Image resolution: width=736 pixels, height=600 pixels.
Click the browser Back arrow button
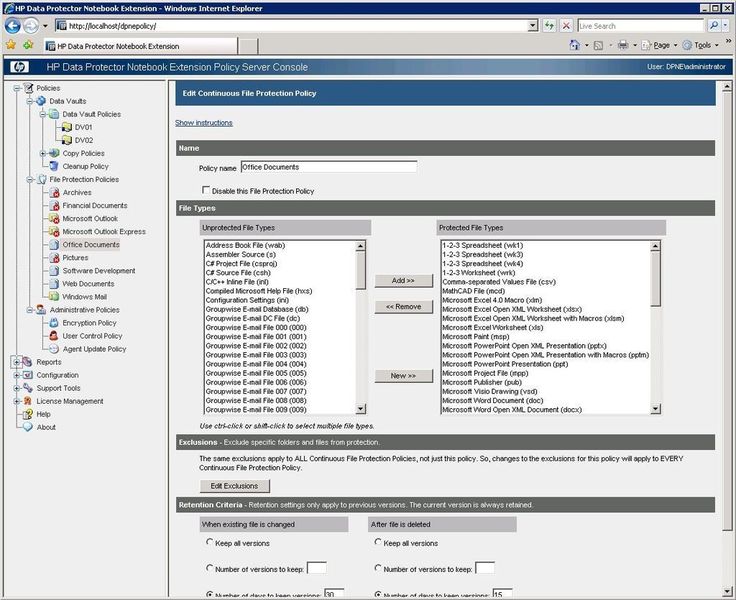[13, 26]
